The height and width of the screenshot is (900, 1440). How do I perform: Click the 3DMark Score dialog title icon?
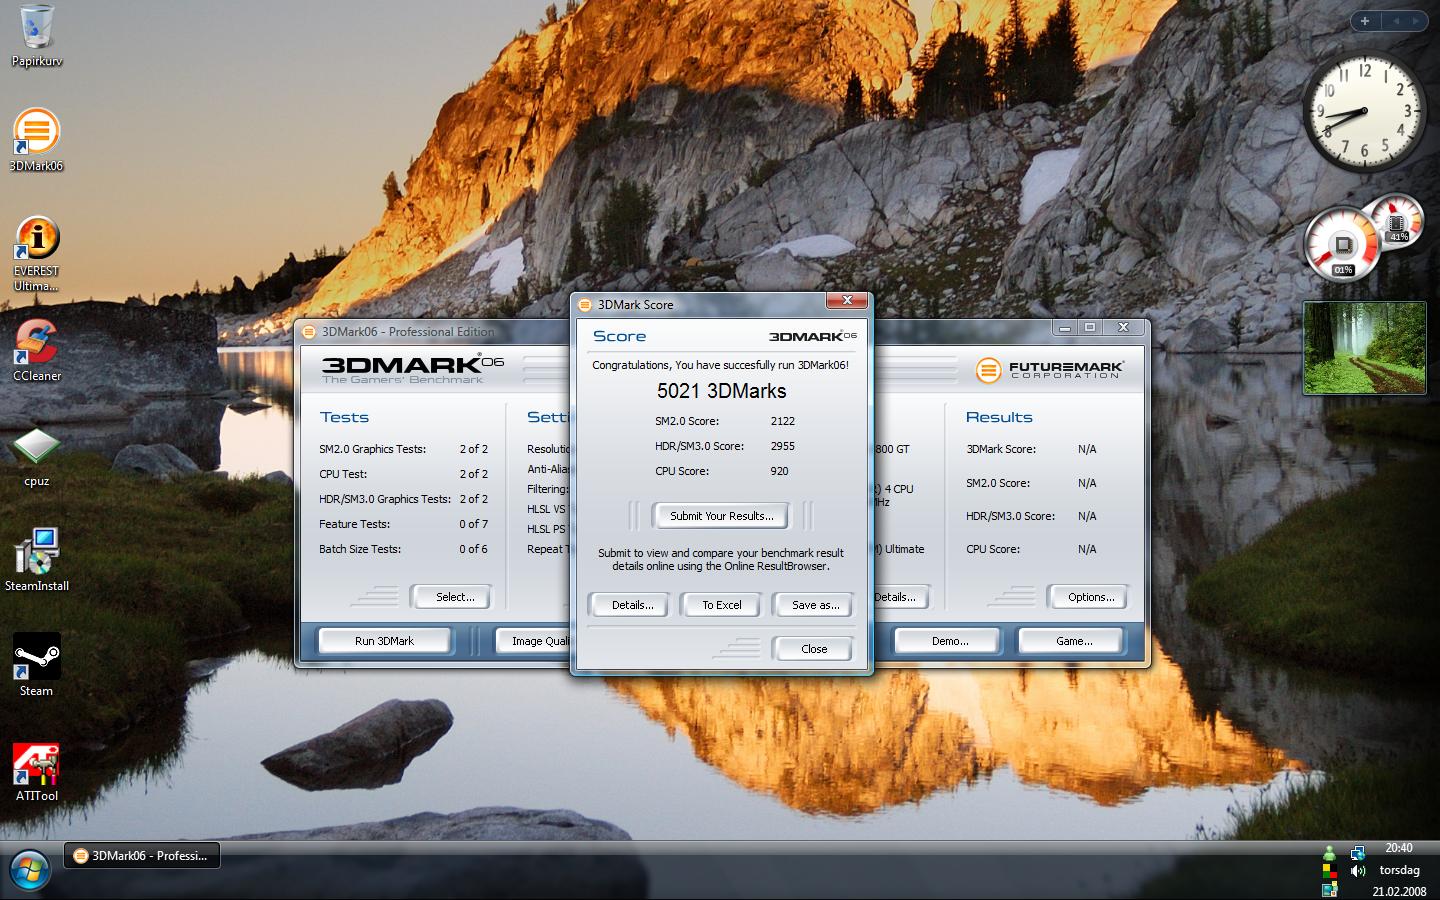tap(586, 304)
